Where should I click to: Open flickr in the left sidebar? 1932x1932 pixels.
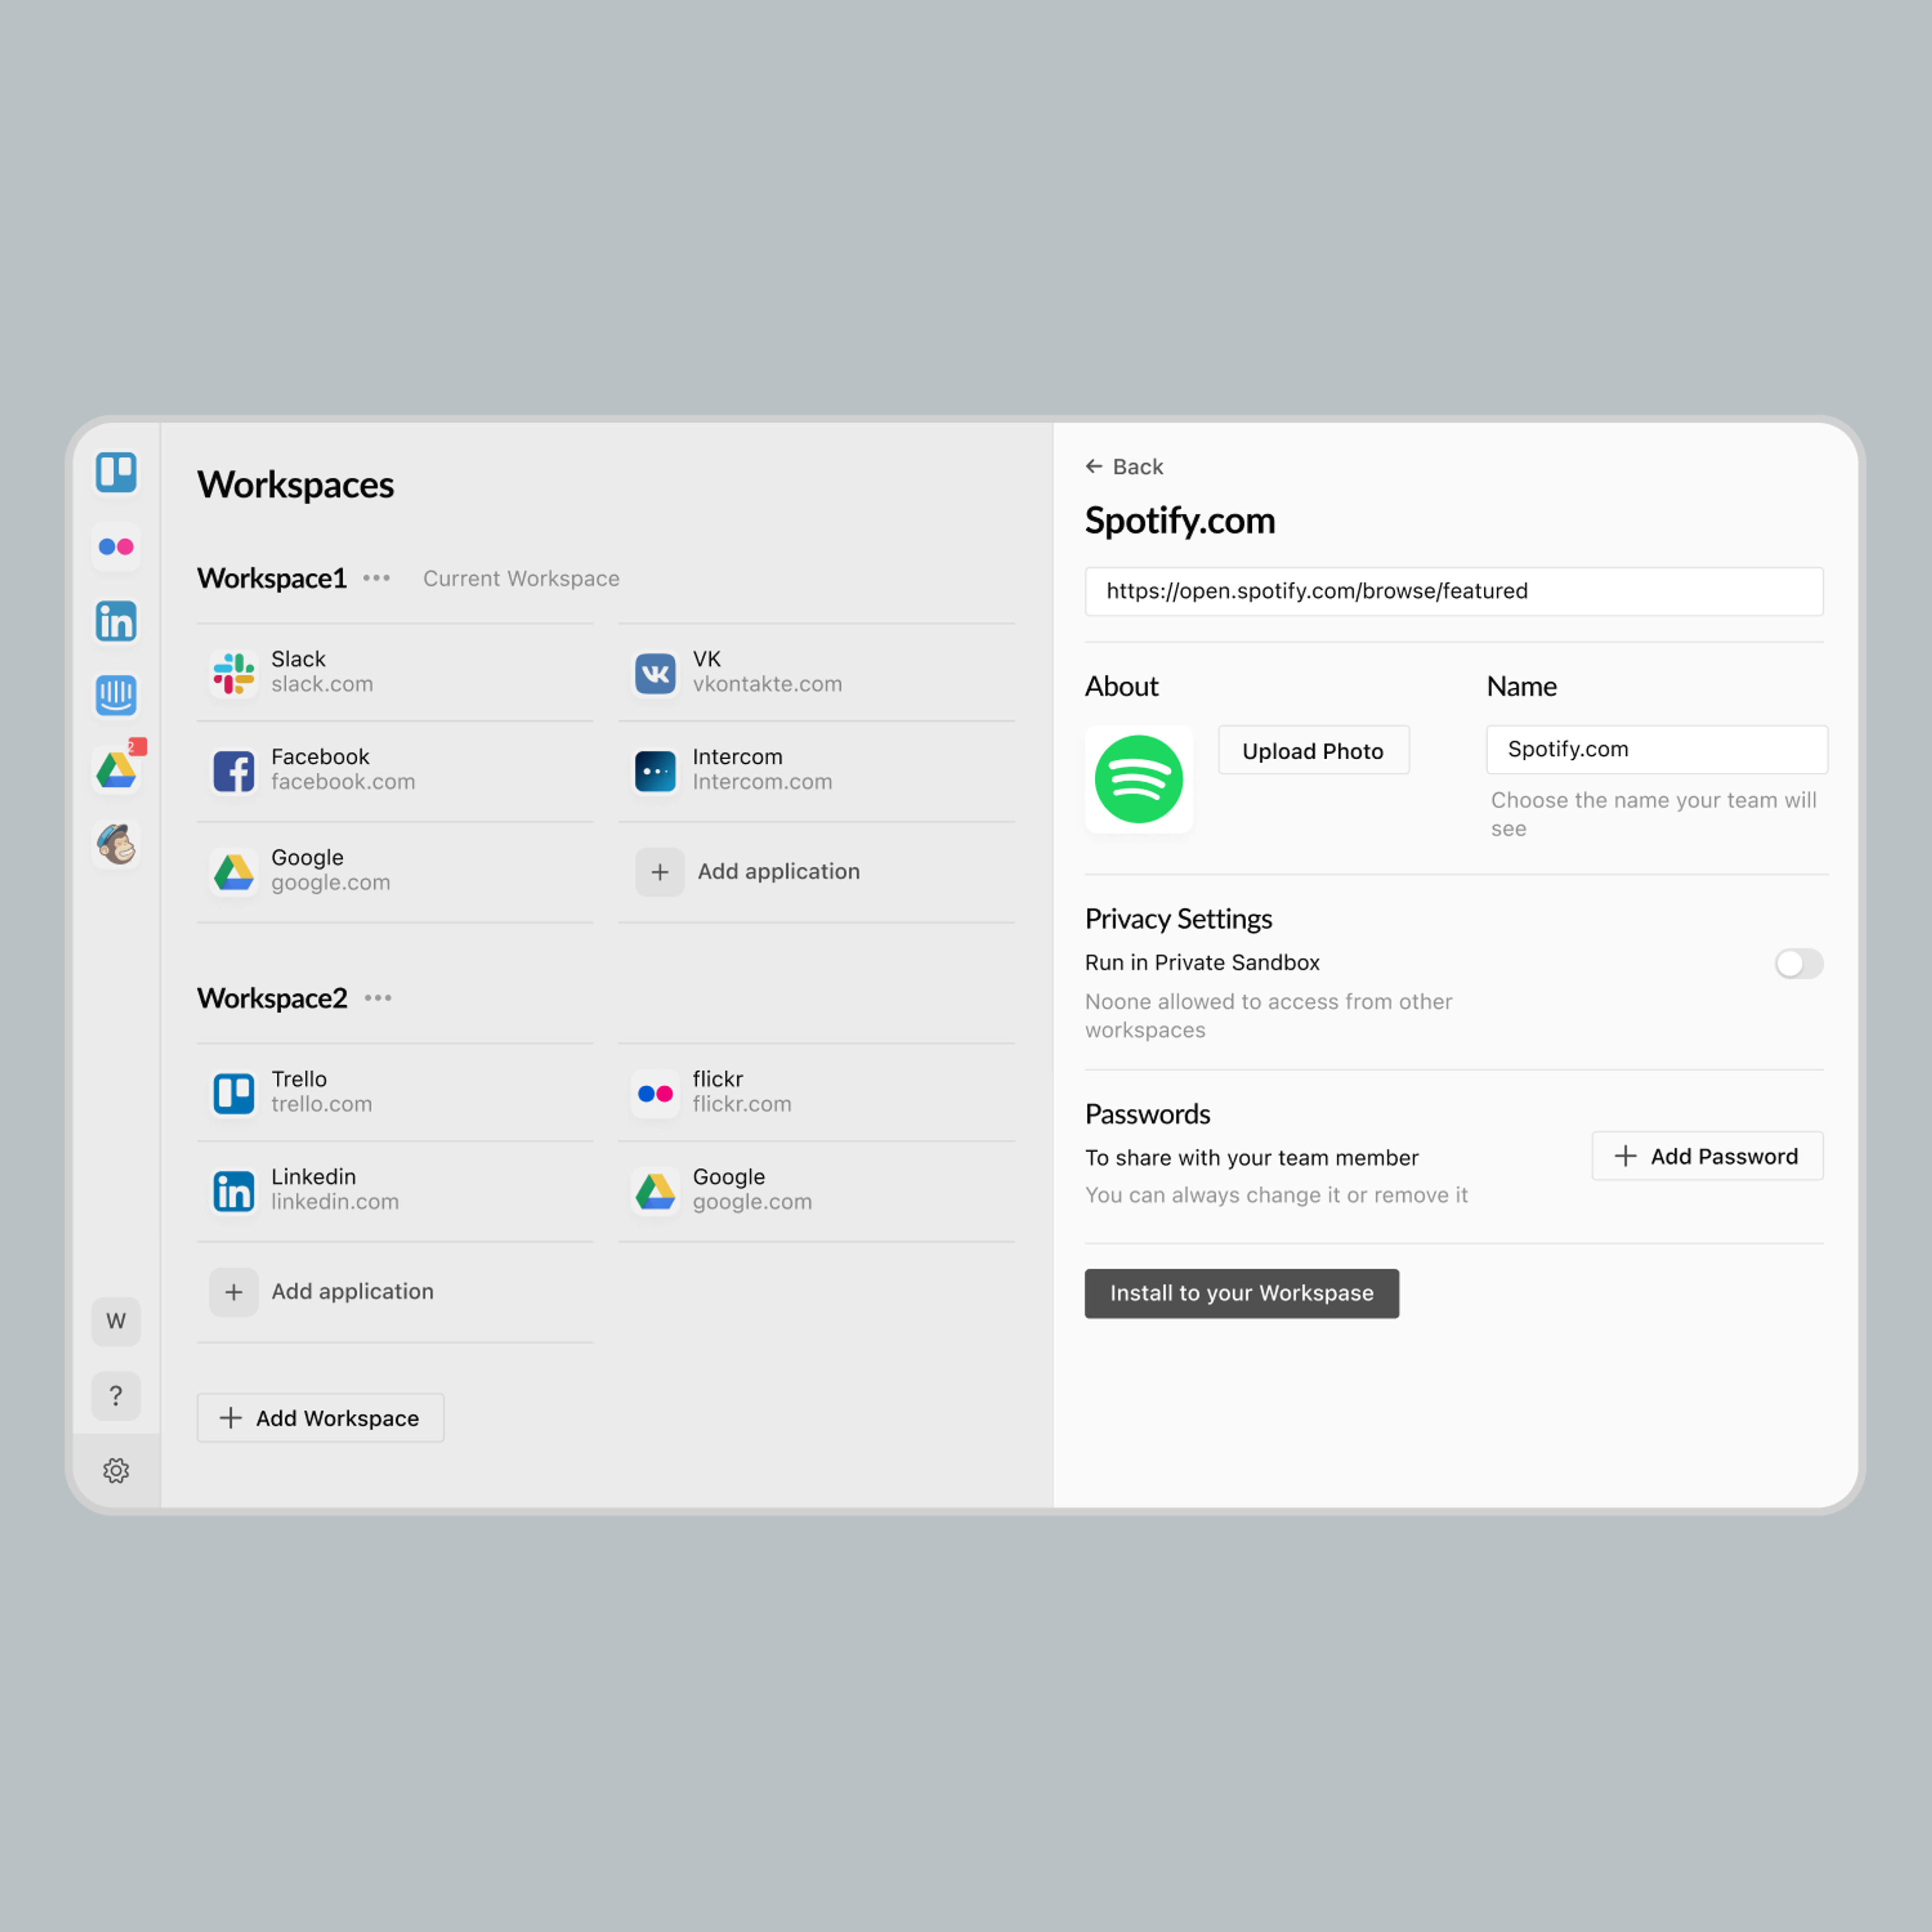pos(116,547)
